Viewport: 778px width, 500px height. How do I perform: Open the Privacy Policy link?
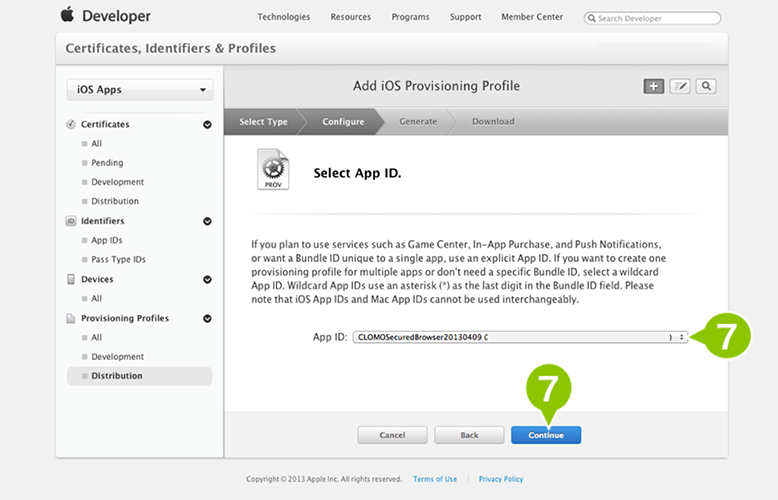[501, 479]
